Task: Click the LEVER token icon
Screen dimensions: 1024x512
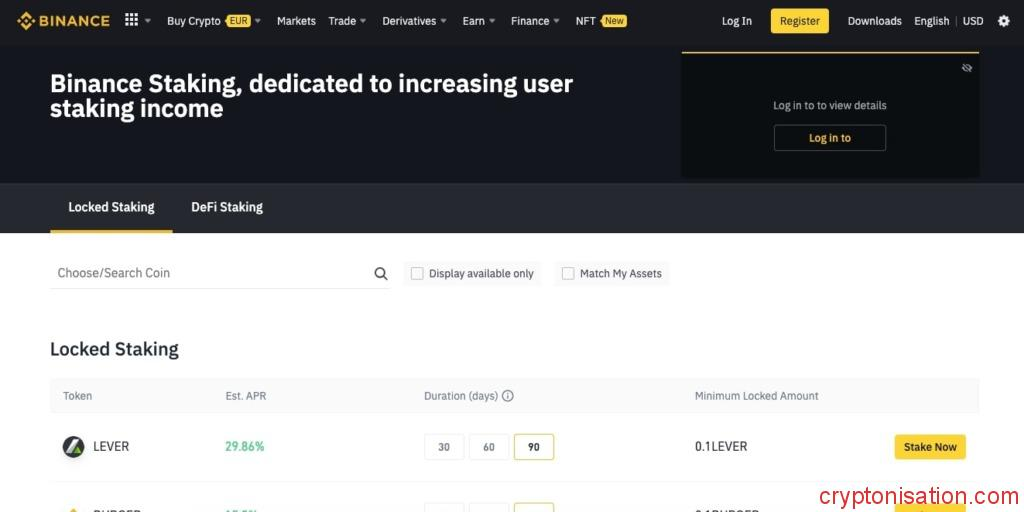Action: click(73, 447)
